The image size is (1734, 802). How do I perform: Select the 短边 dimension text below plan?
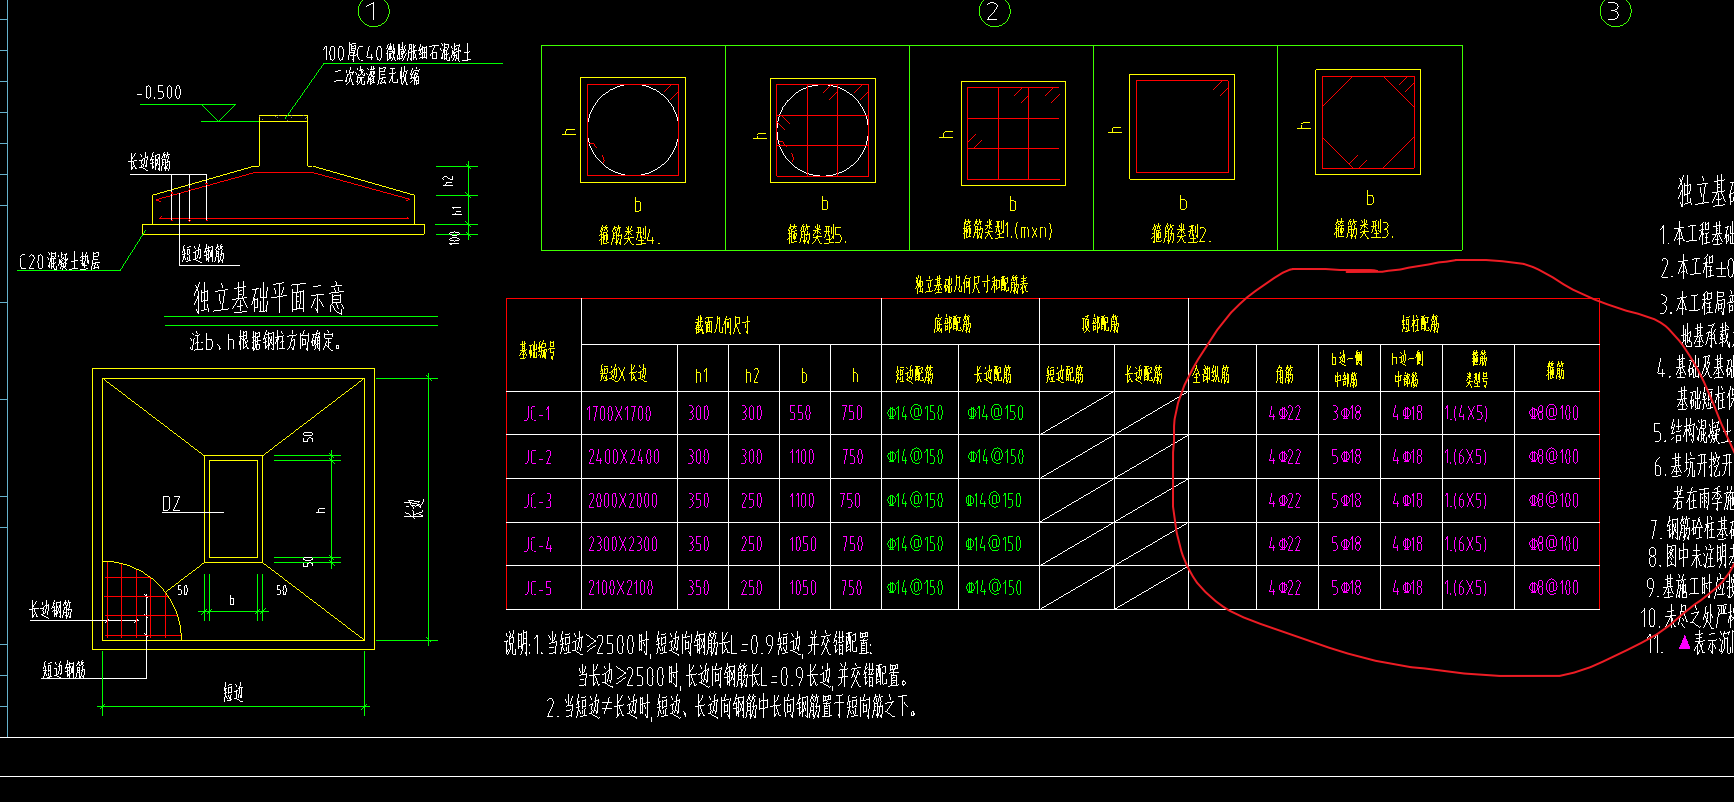[x=233, y=692]
